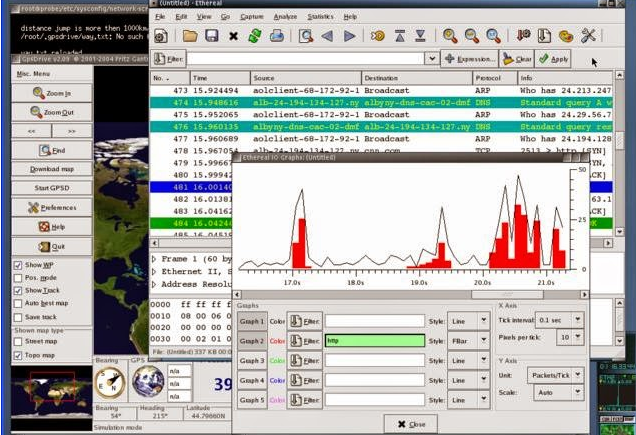Open Graph 3 Style dropdown

tap(469, 360)
